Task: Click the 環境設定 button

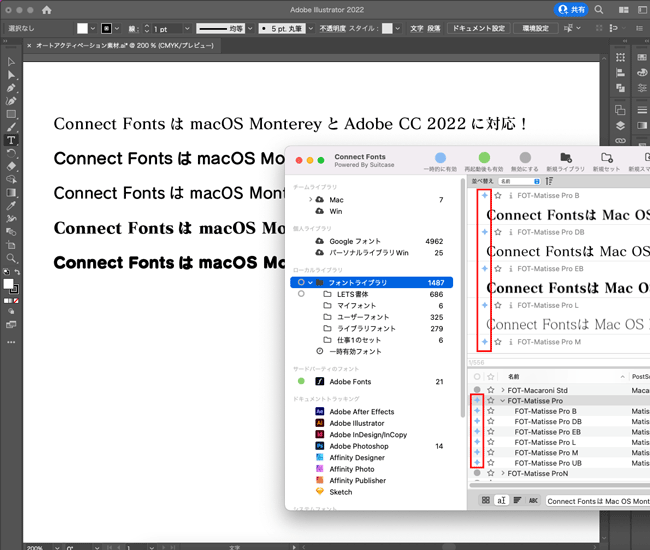Action: [x=536, y=28]
